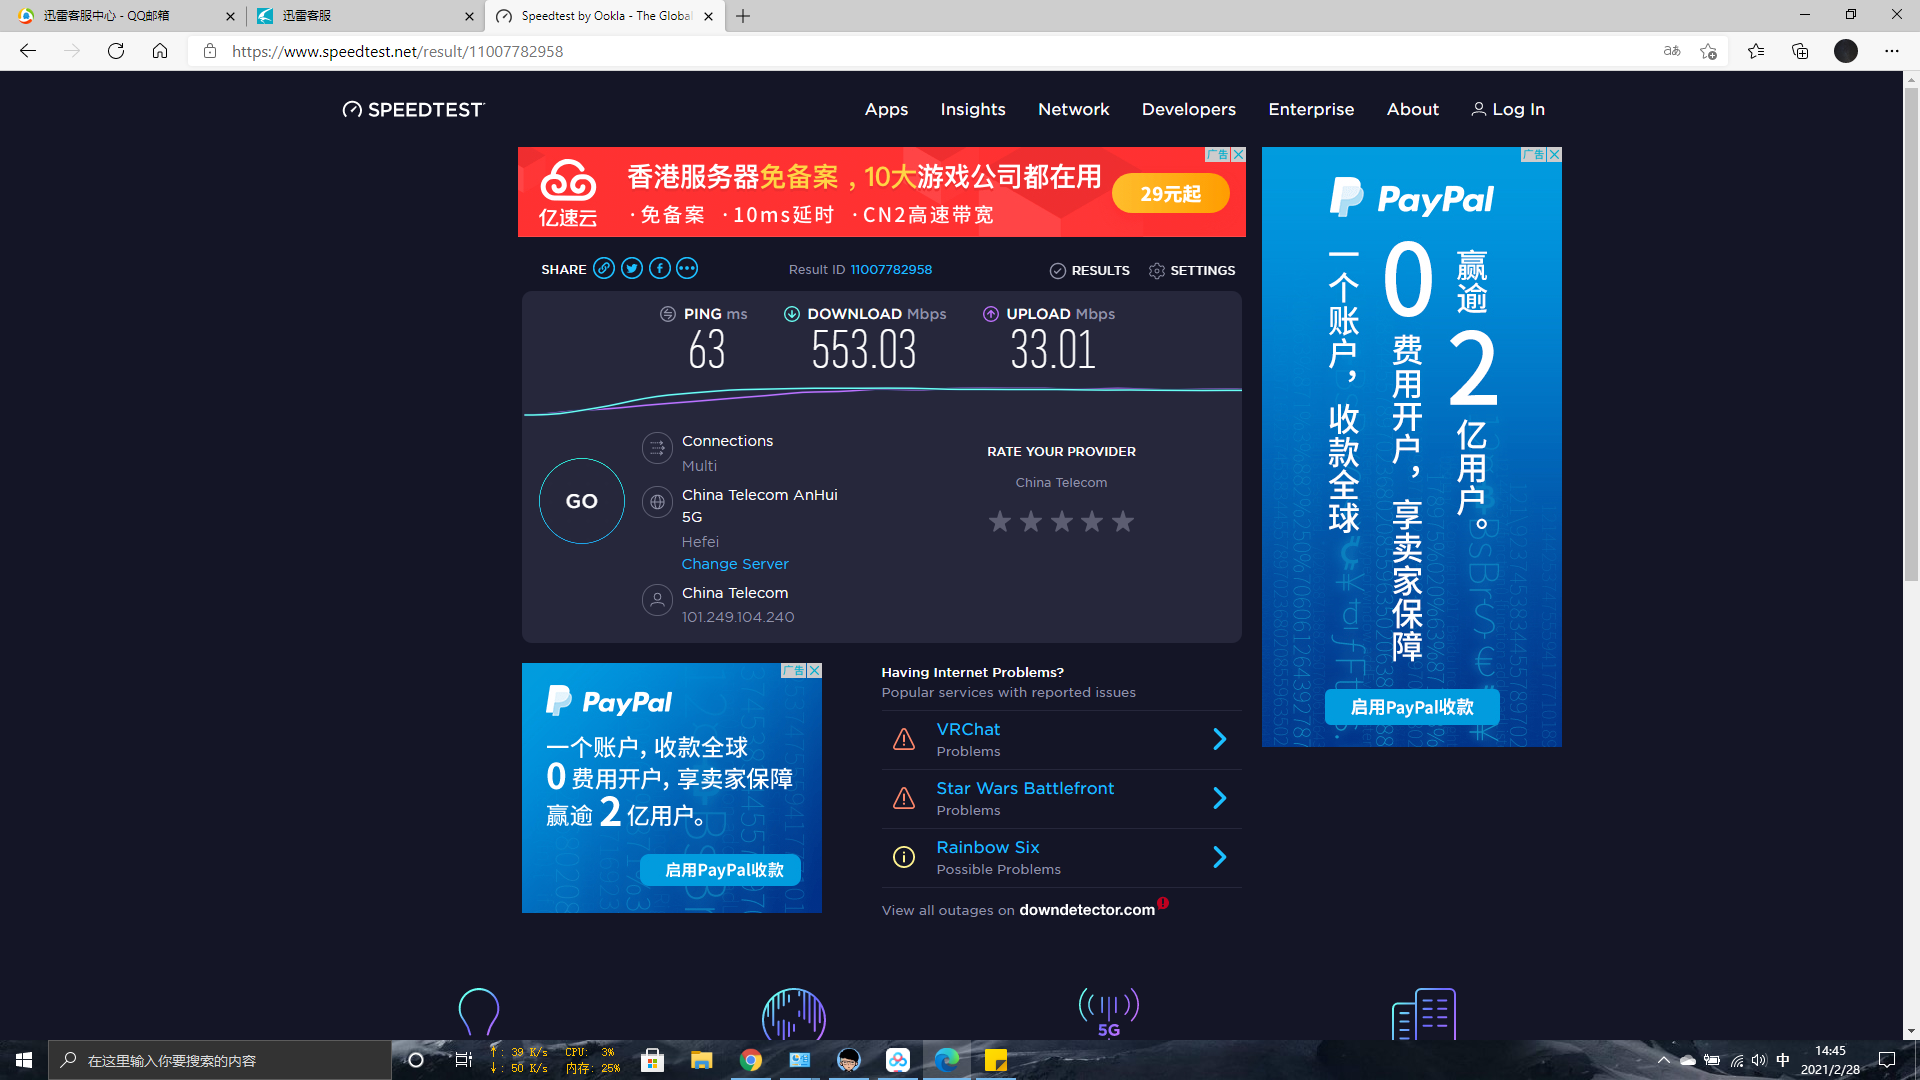Select third rating star
Viewport: 1920px width, 1080px height.
1062,521
